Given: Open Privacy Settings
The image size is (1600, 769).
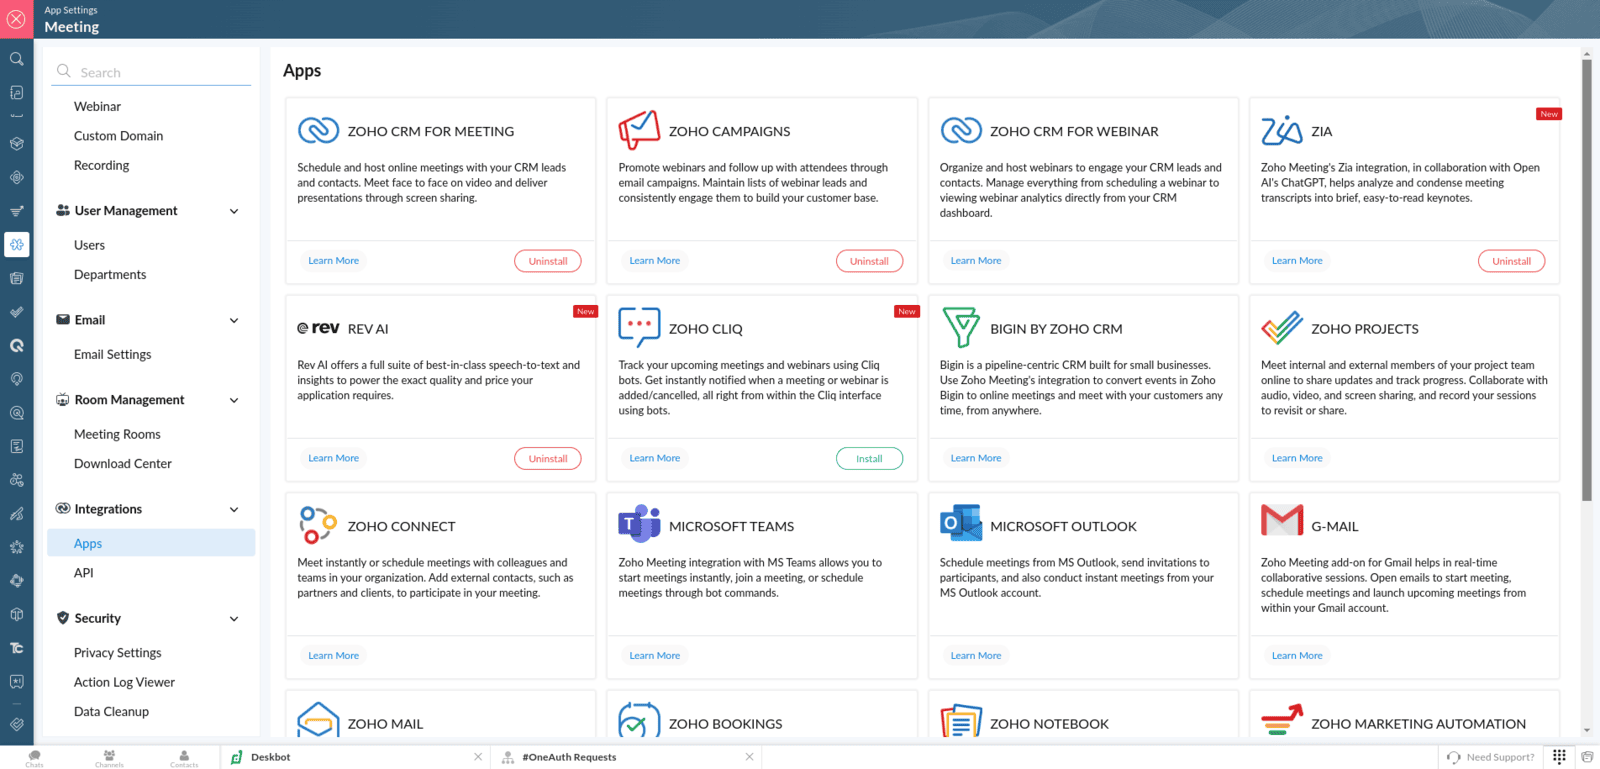Looking at the screenshot, I should [x=117, y=652].
